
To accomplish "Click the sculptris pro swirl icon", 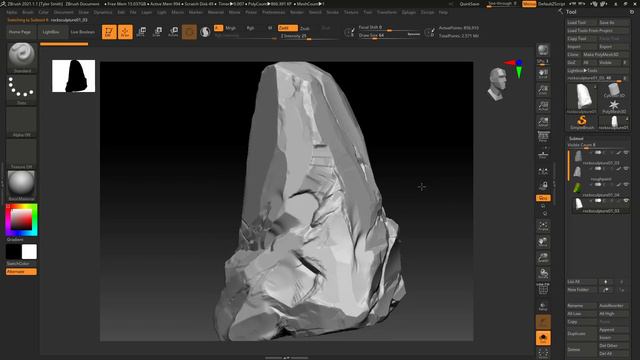I will (x=205, y=32).
